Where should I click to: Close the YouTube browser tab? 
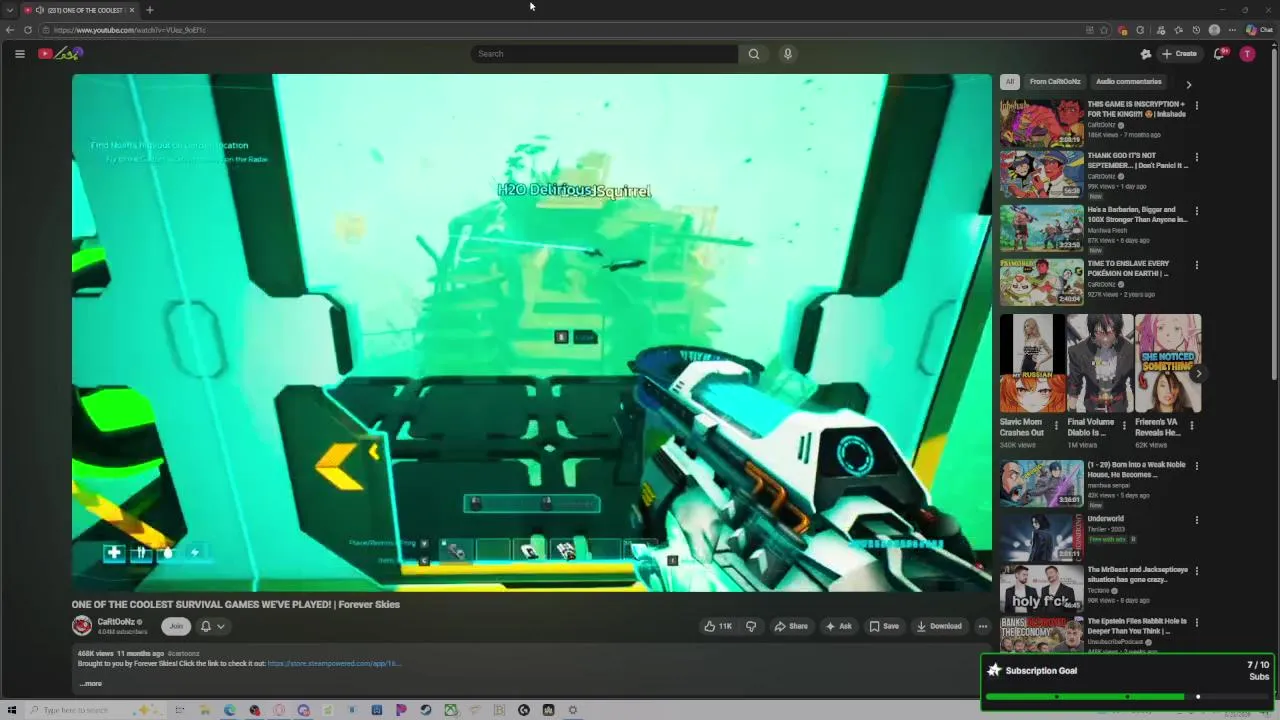131,10
